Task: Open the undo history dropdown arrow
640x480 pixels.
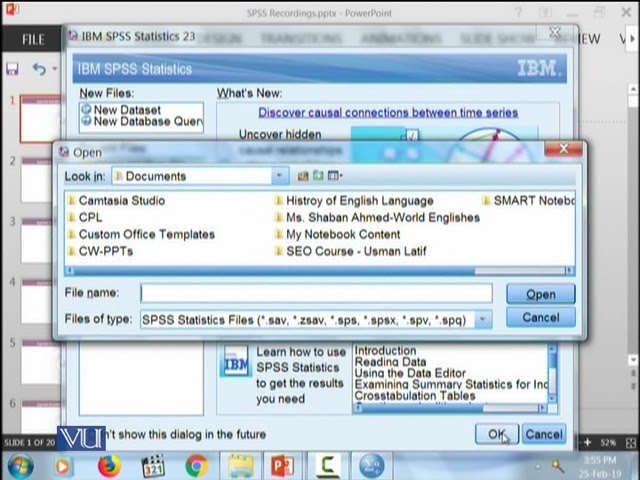Action: point(55,69)
